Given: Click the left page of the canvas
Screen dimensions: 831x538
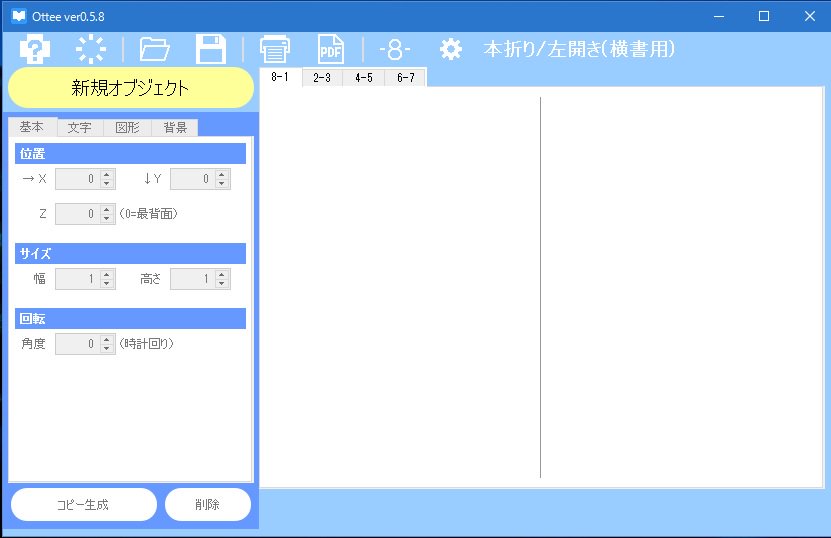Looking at the screenshot, I should coord(400,287).
